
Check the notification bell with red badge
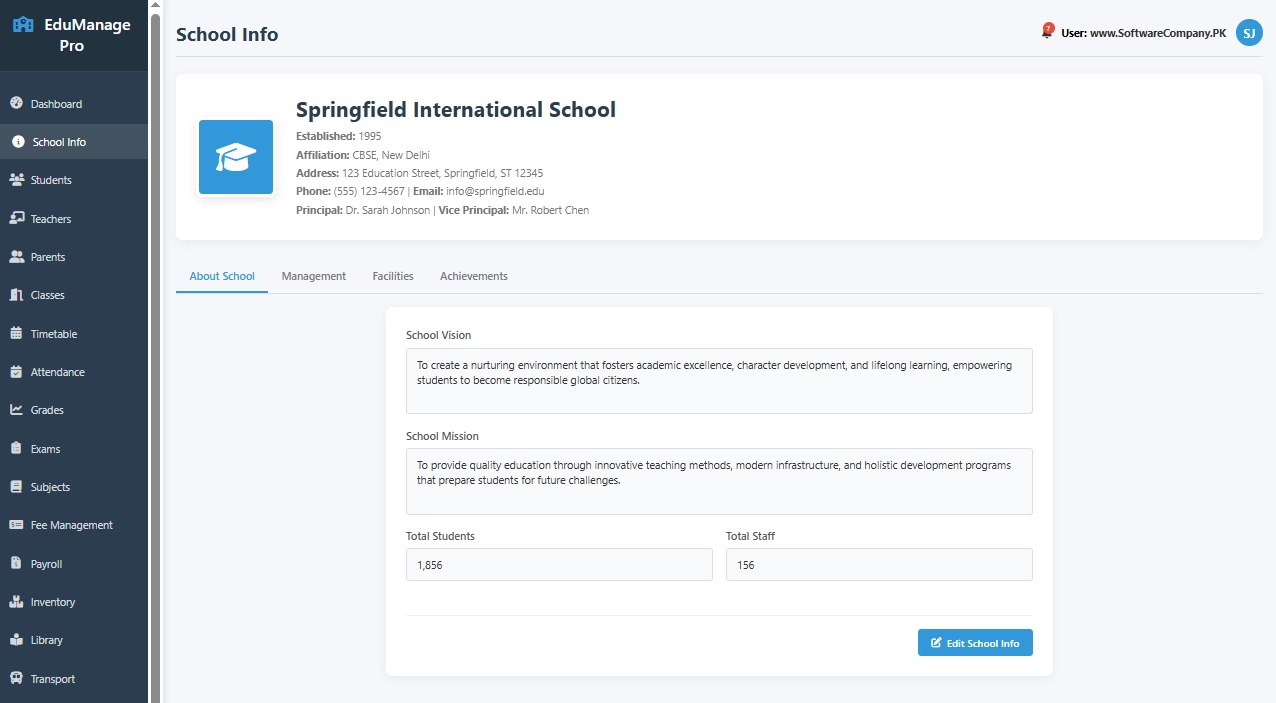[x=1048, y=32]
